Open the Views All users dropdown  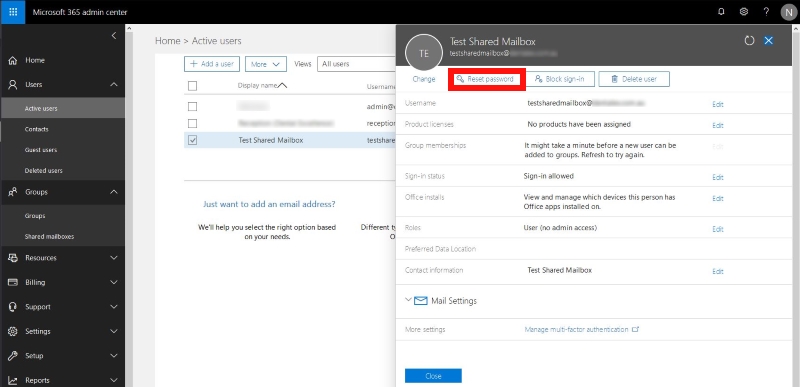357,64
